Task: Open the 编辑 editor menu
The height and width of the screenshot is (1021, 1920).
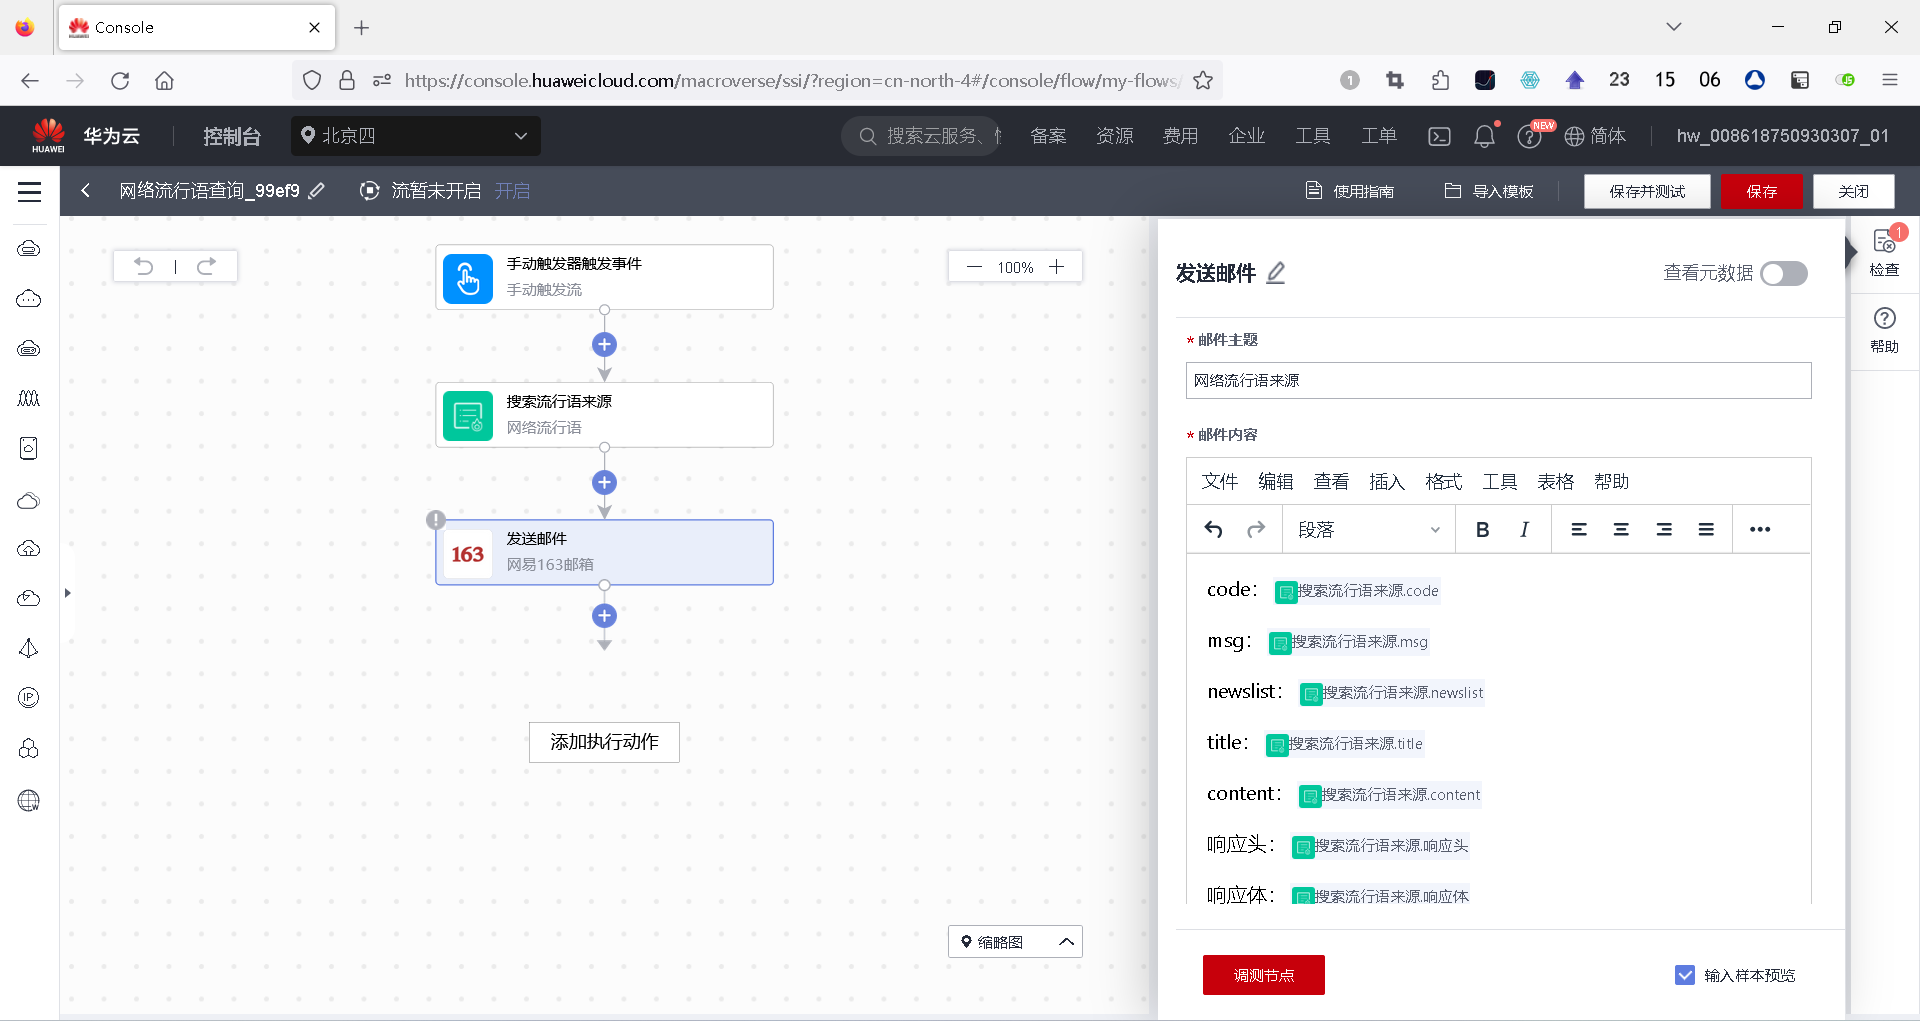Action: click(1276, 482)
